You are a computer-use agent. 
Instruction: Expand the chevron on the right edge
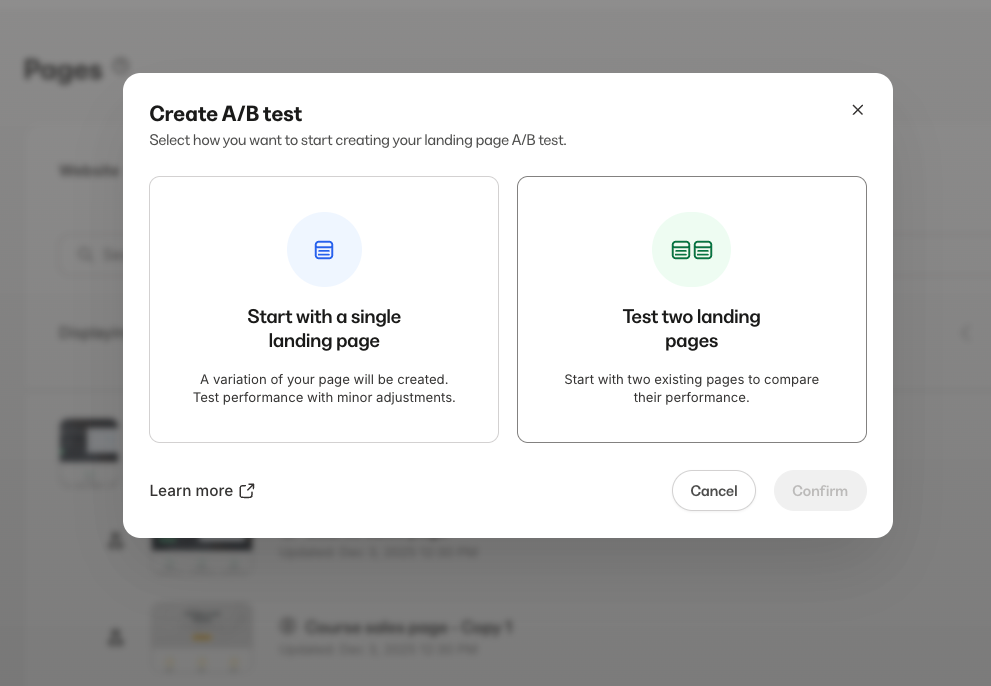point(965,332)
